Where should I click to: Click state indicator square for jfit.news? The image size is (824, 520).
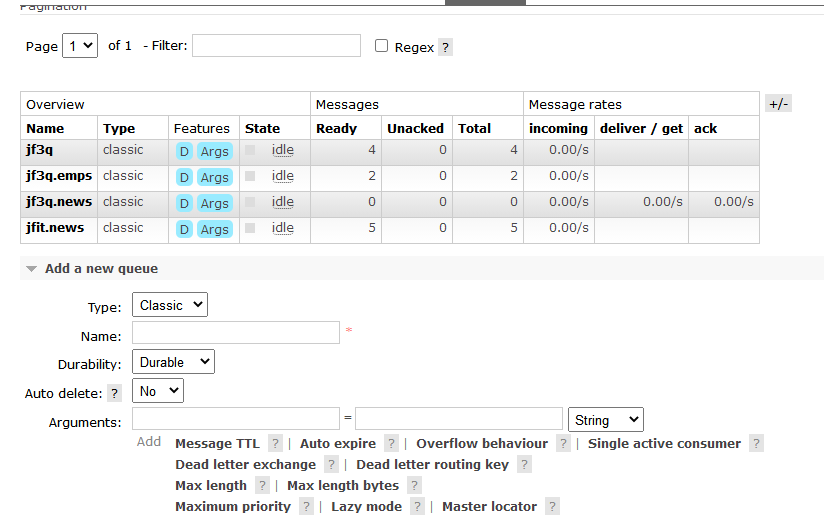click(x=250, y=228)
